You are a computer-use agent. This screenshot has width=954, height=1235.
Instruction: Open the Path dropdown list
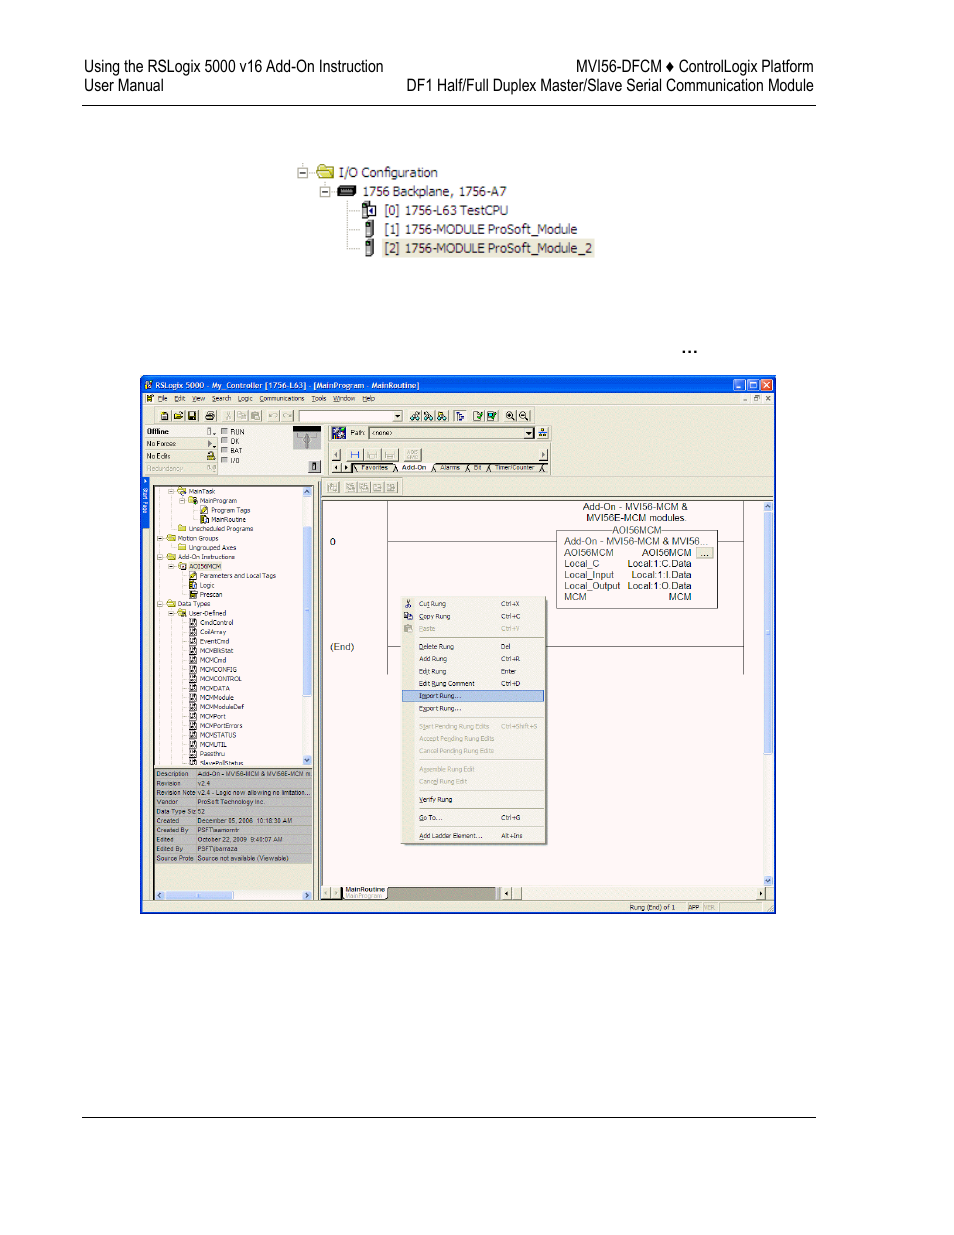[x=529, y=433]
